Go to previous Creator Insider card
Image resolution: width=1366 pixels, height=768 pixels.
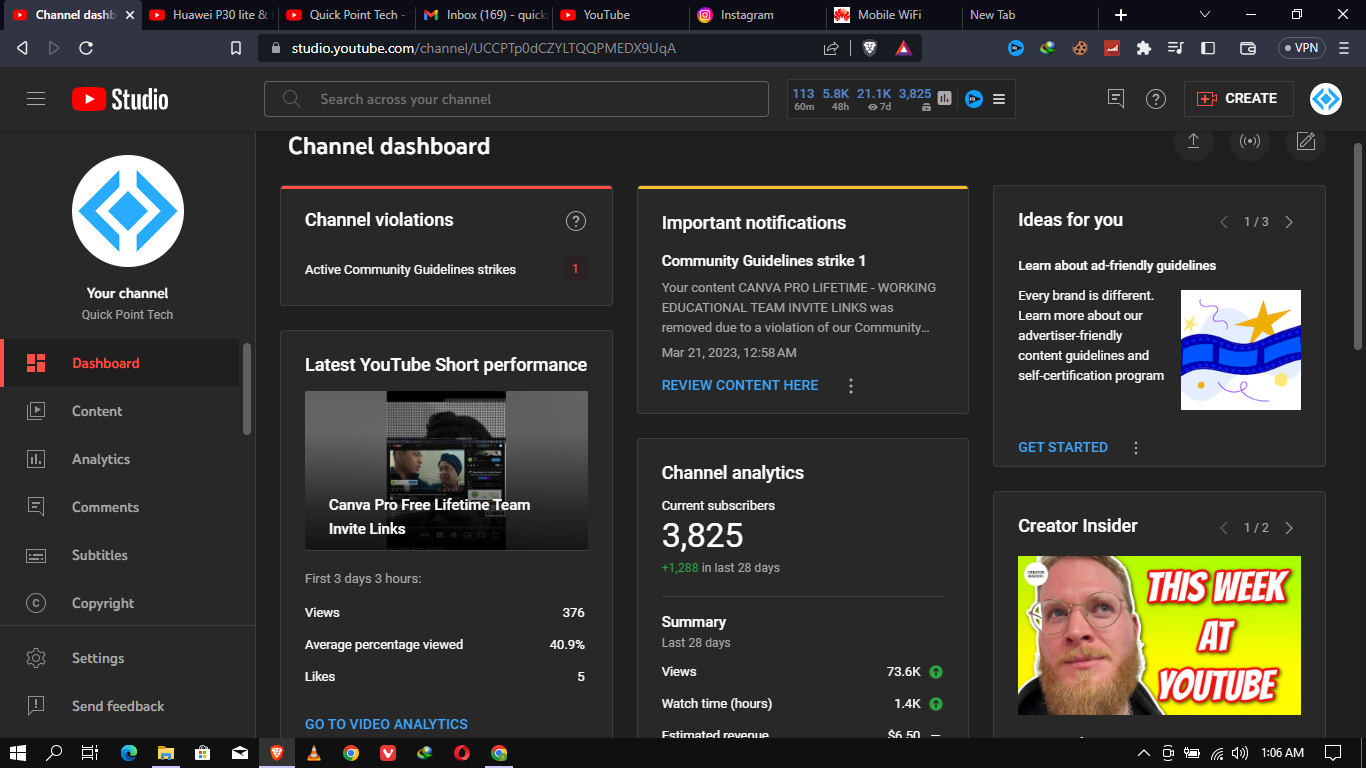tap(1224, 528)
